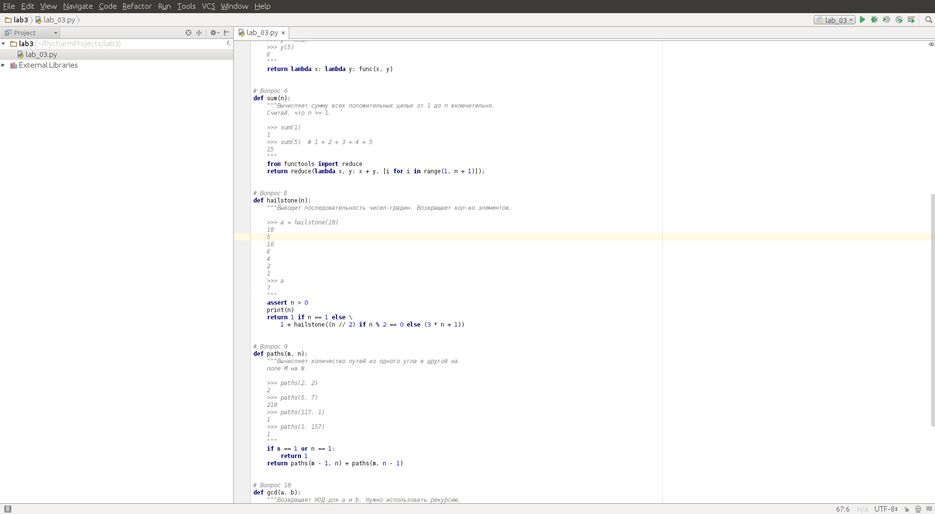This screenshot has height=514, width=935.
Task: Open event log icon in status bar
Action: (x=929, y=509)
